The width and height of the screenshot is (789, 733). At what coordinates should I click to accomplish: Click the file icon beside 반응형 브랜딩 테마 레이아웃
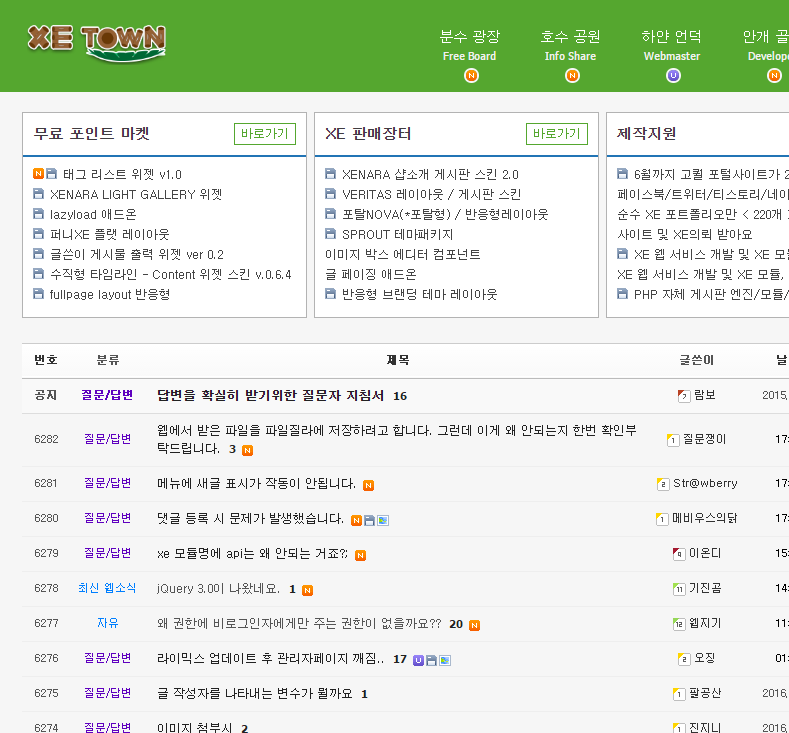pyautogui.click(x=331, y=293)
